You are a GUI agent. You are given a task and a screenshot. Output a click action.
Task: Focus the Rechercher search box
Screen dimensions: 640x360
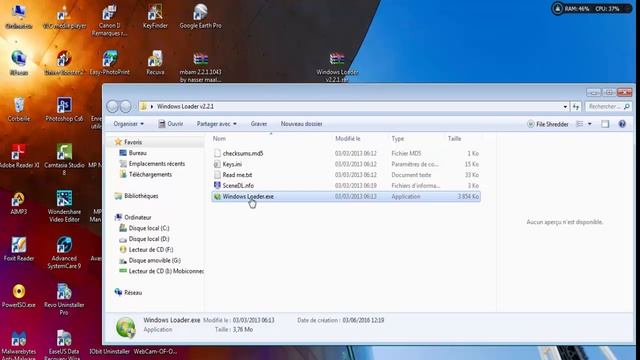coord(609,107)
